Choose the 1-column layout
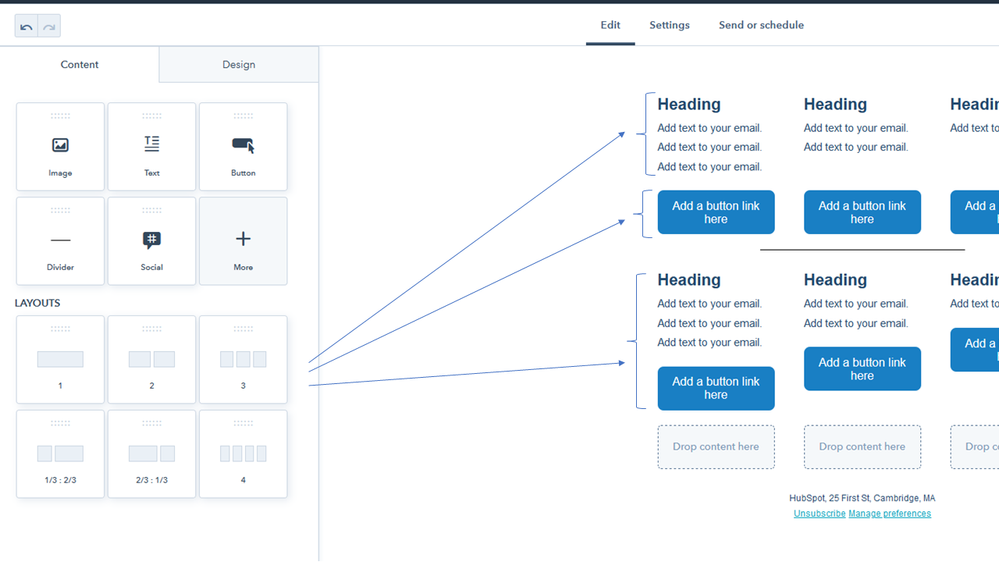Screen dimensions: 999x562 click(x=60, y=359)
